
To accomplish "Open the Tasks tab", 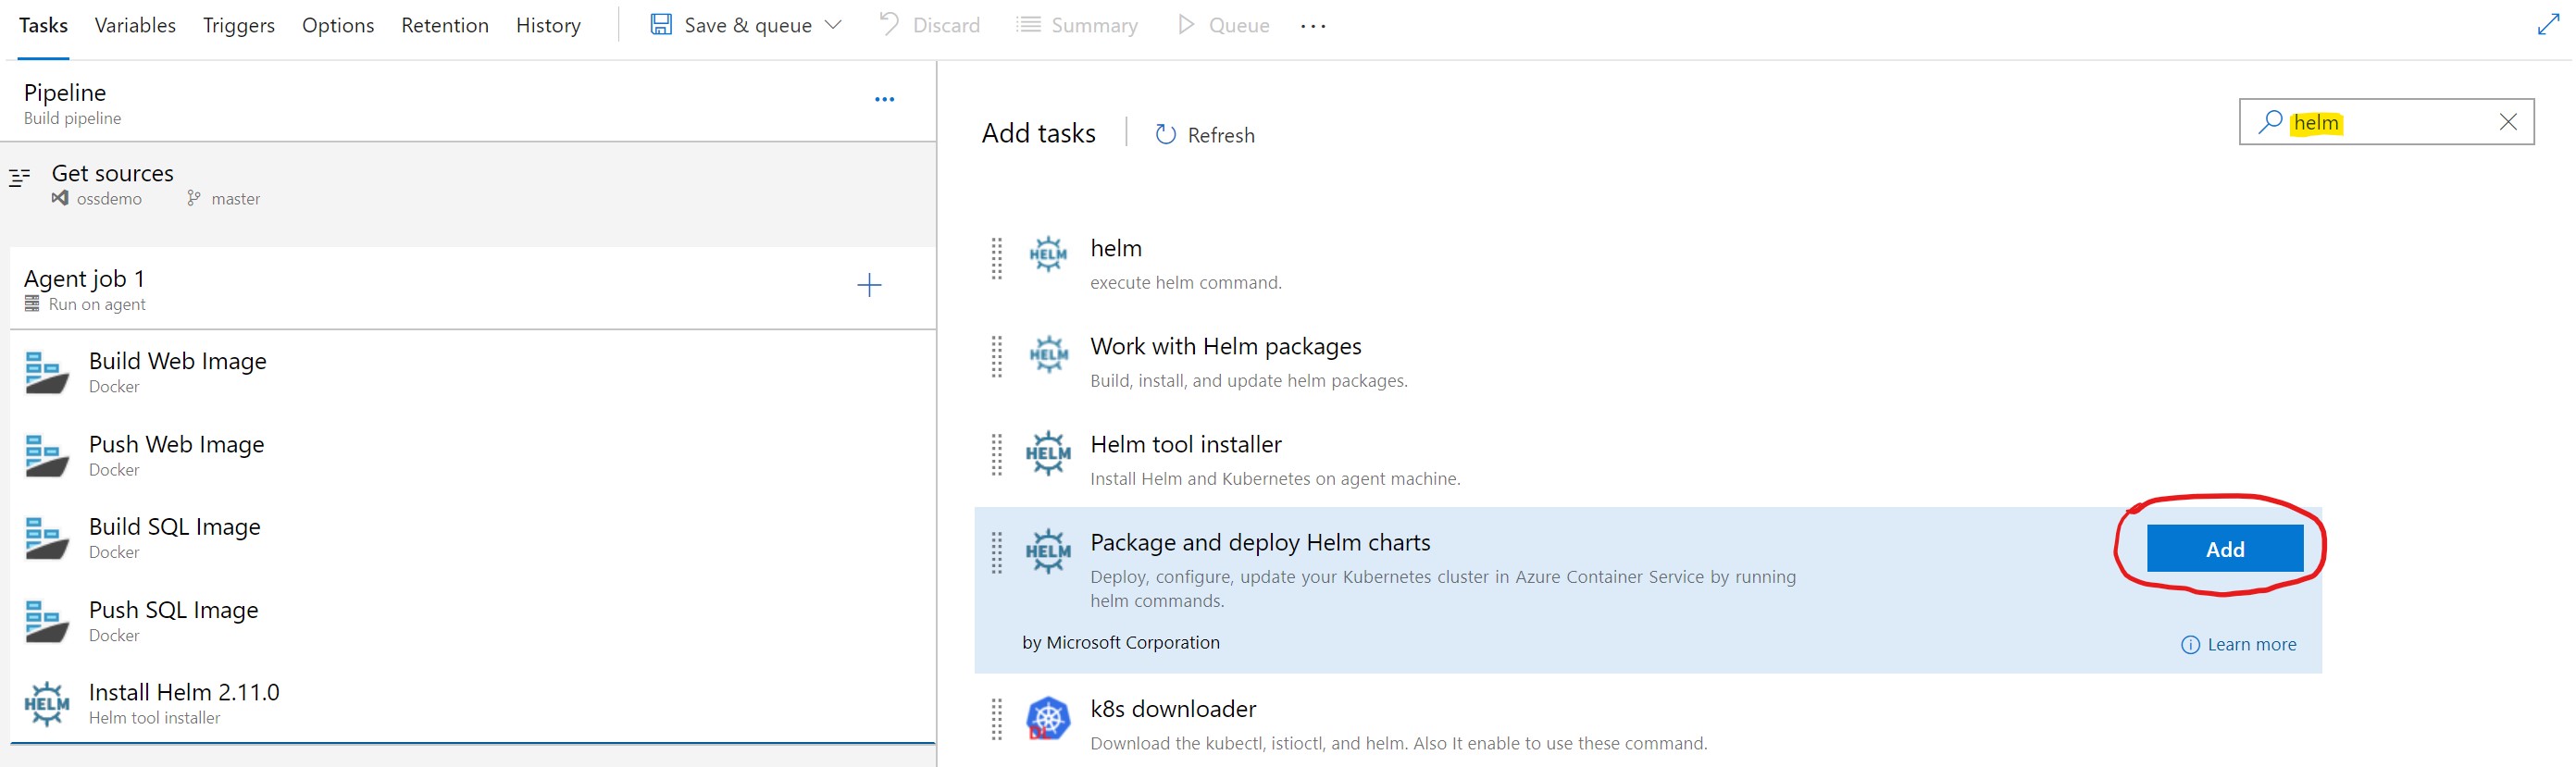I will tap(43, 25).
